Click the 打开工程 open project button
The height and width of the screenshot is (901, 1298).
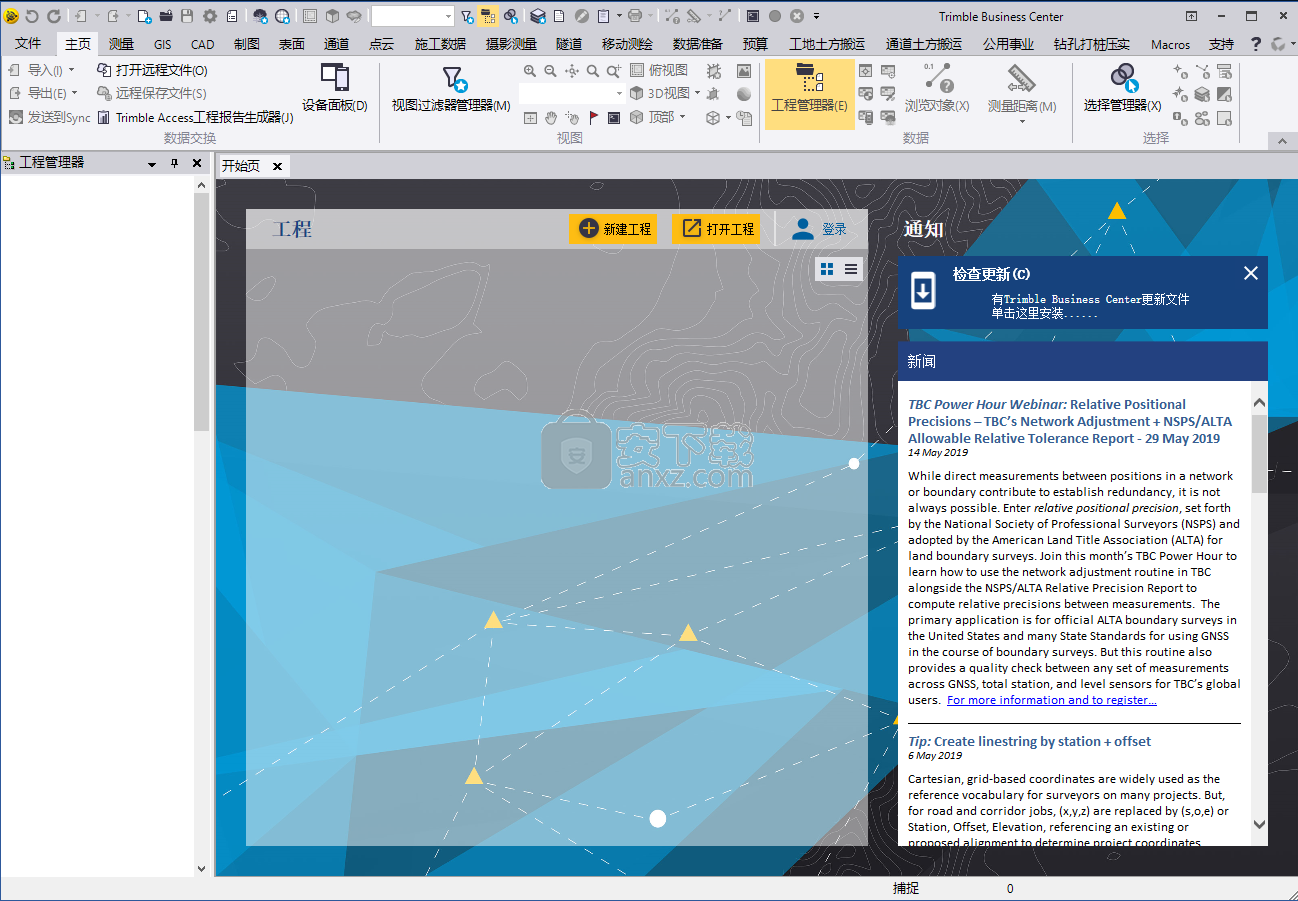(715, 228)
